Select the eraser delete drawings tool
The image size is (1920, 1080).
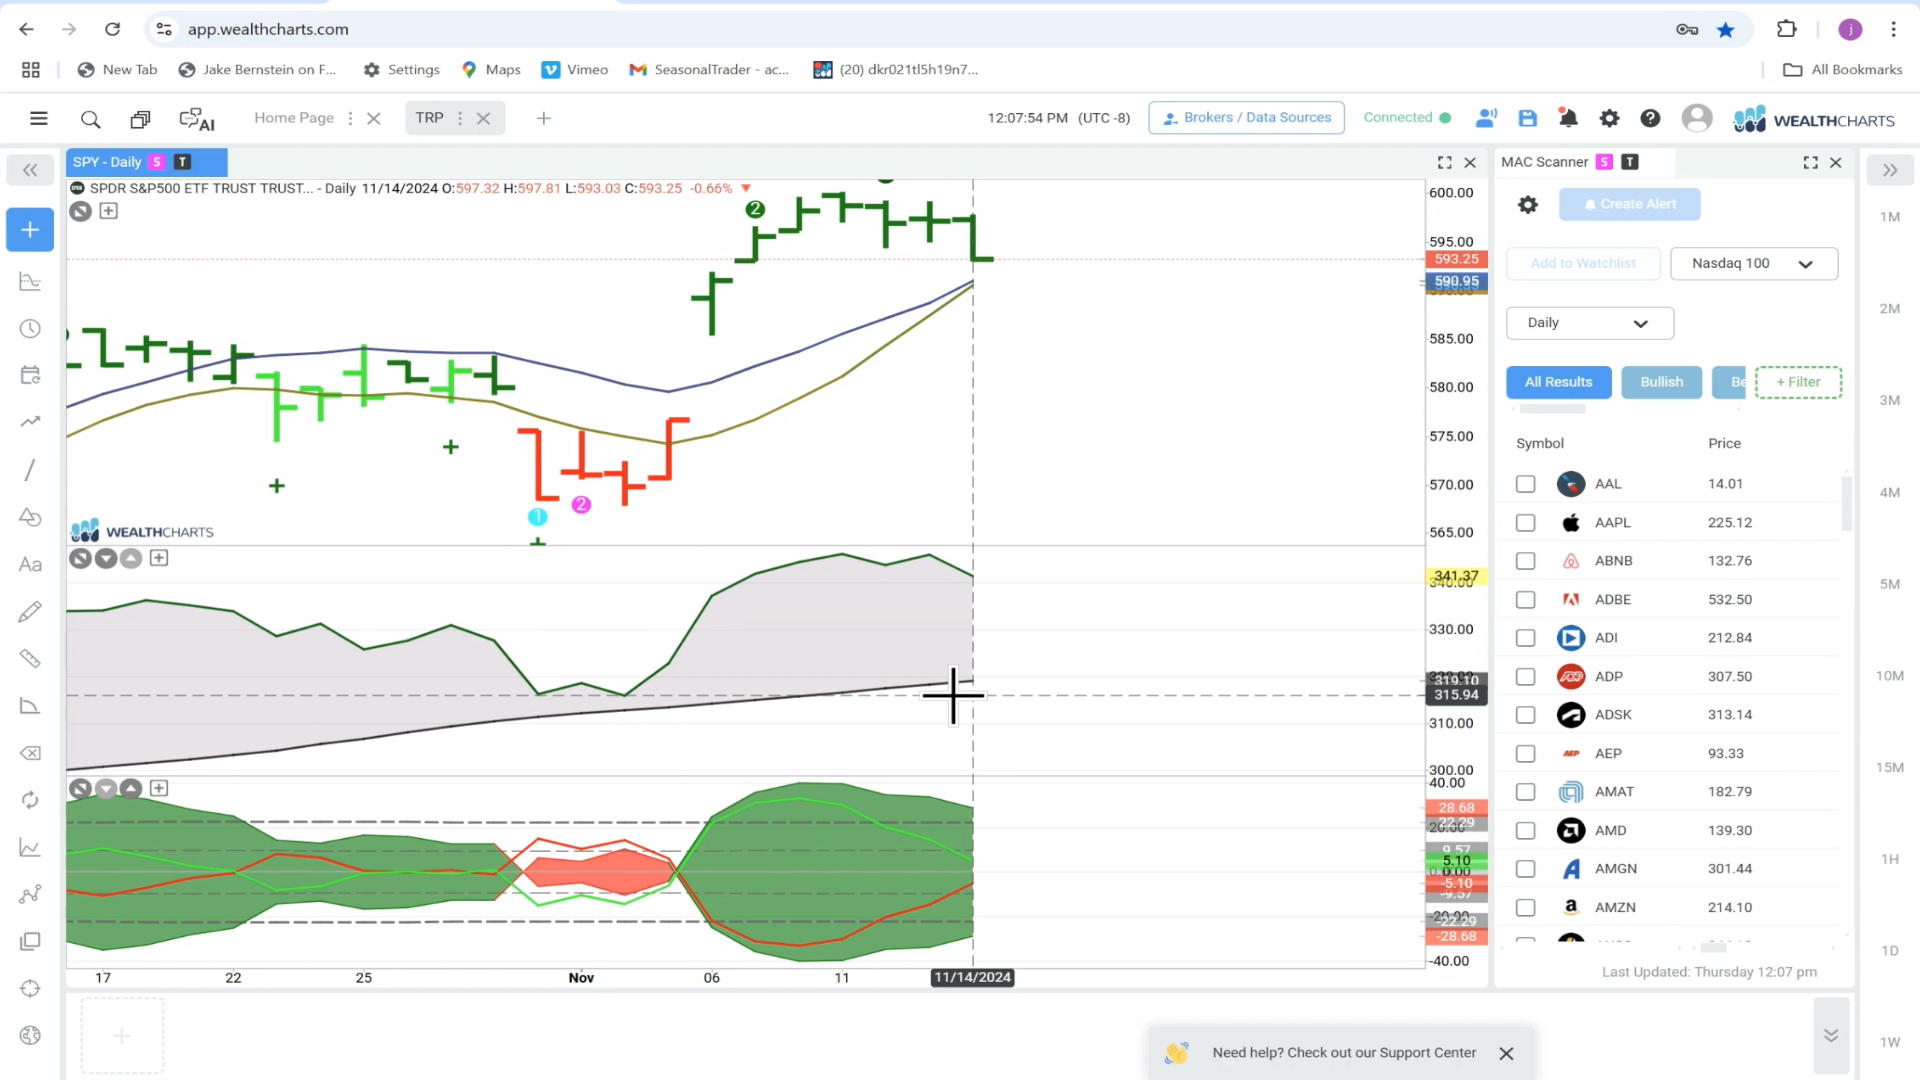pyautogui.click(x=30, y=753)
